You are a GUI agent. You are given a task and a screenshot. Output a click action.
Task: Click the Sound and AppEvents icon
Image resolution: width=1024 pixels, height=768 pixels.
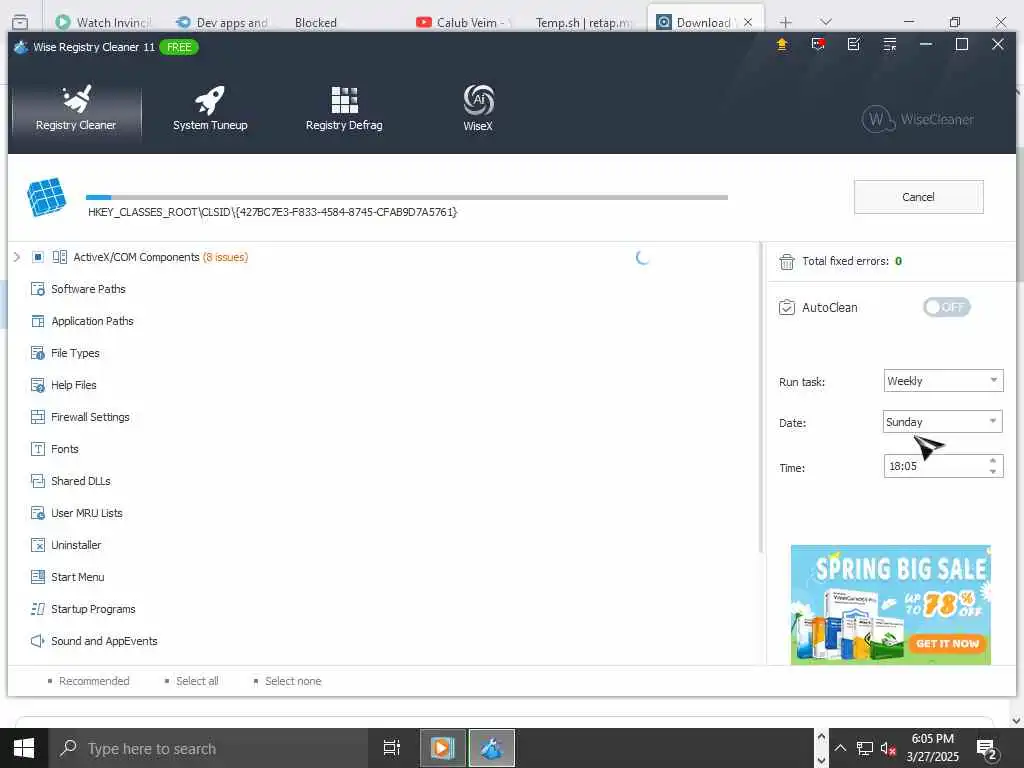38,641
